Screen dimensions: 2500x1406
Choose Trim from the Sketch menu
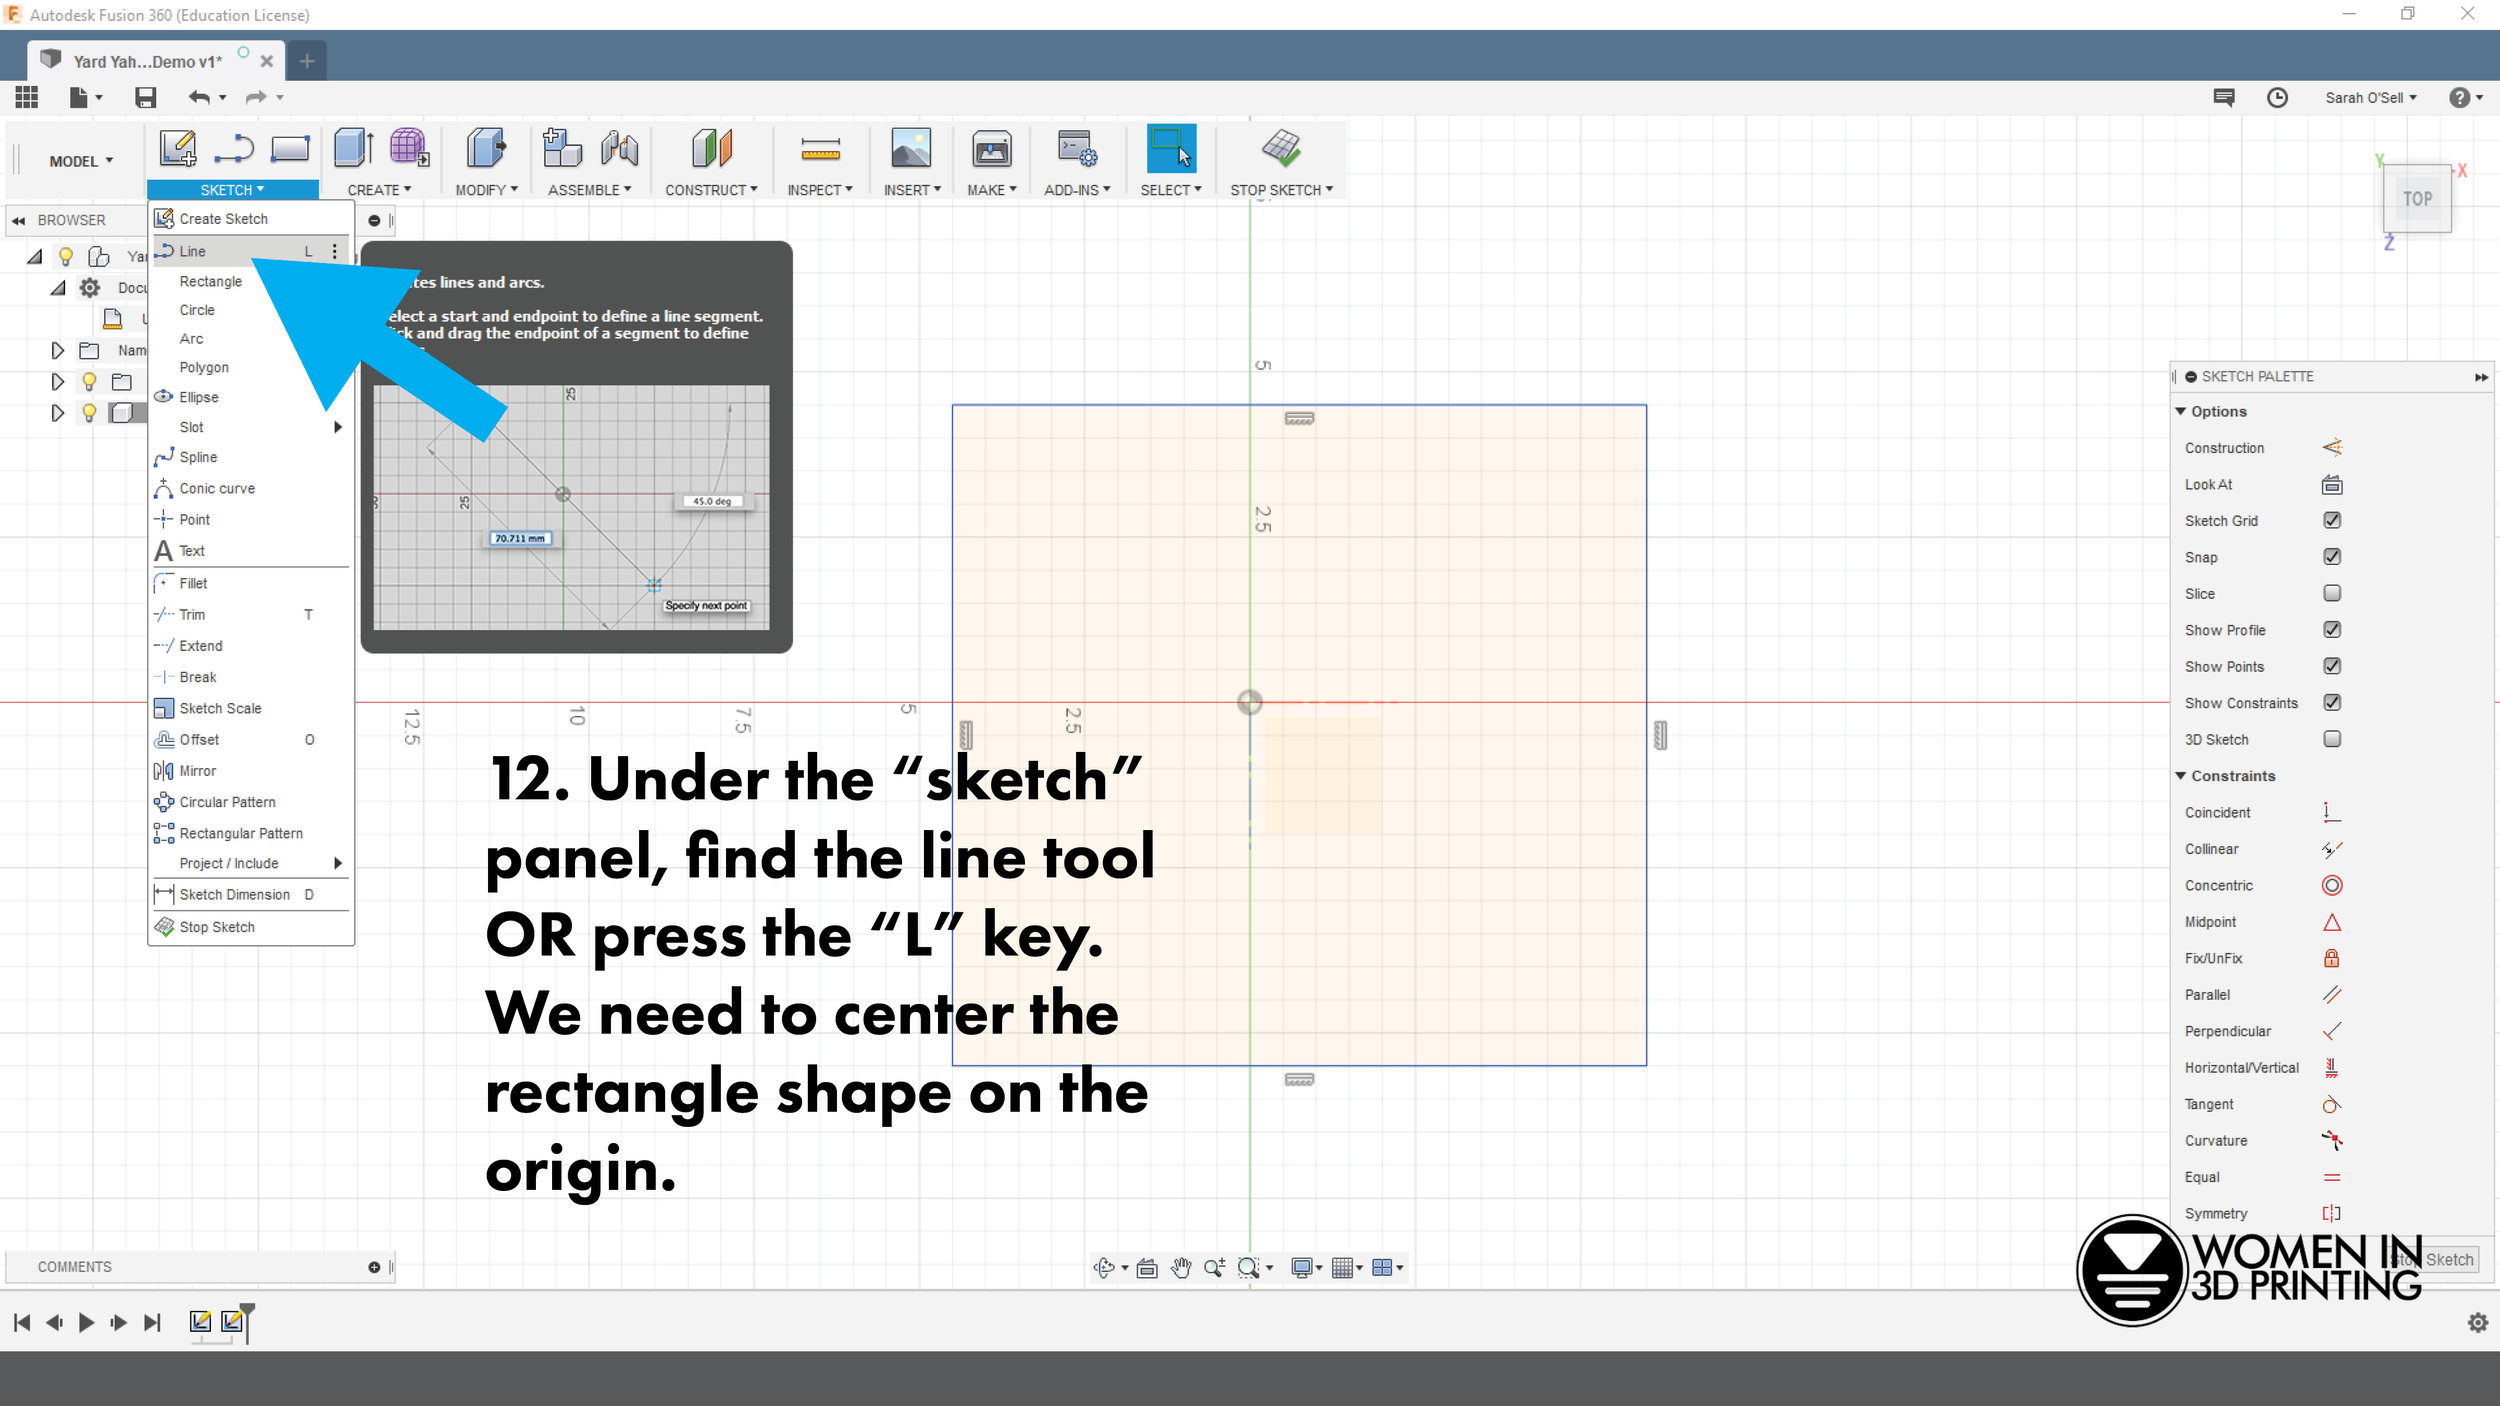251,615
